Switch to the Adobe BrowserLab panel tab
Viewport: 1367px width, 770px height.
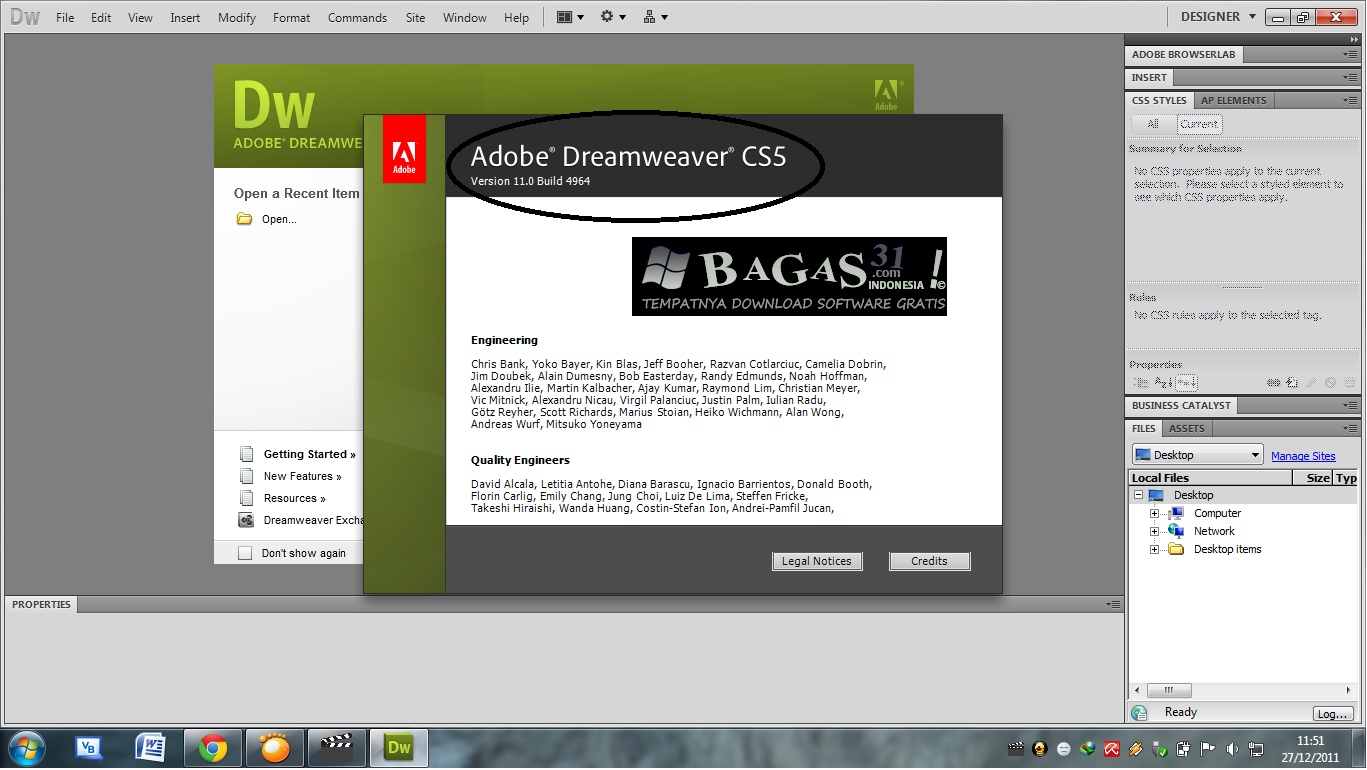pyautogui.click(x=1185, y=55)
